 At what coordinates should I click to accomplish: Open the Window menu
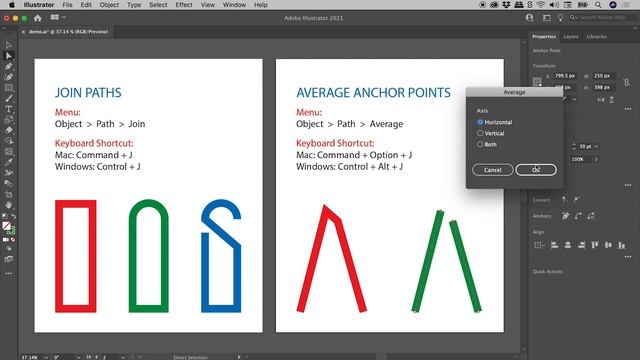tap(234, 5)
